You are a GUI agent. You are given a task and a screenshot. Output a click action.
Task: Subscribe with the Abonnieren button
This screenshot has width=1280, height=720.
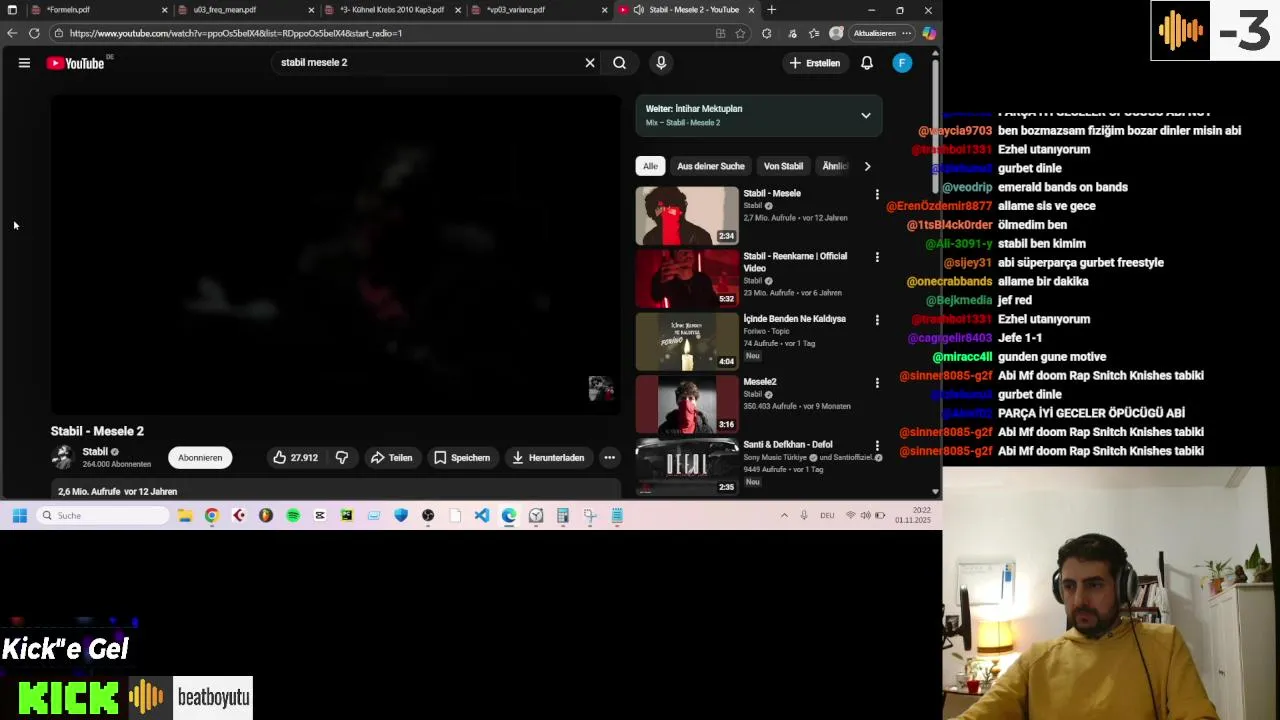(x=200, y=458)
